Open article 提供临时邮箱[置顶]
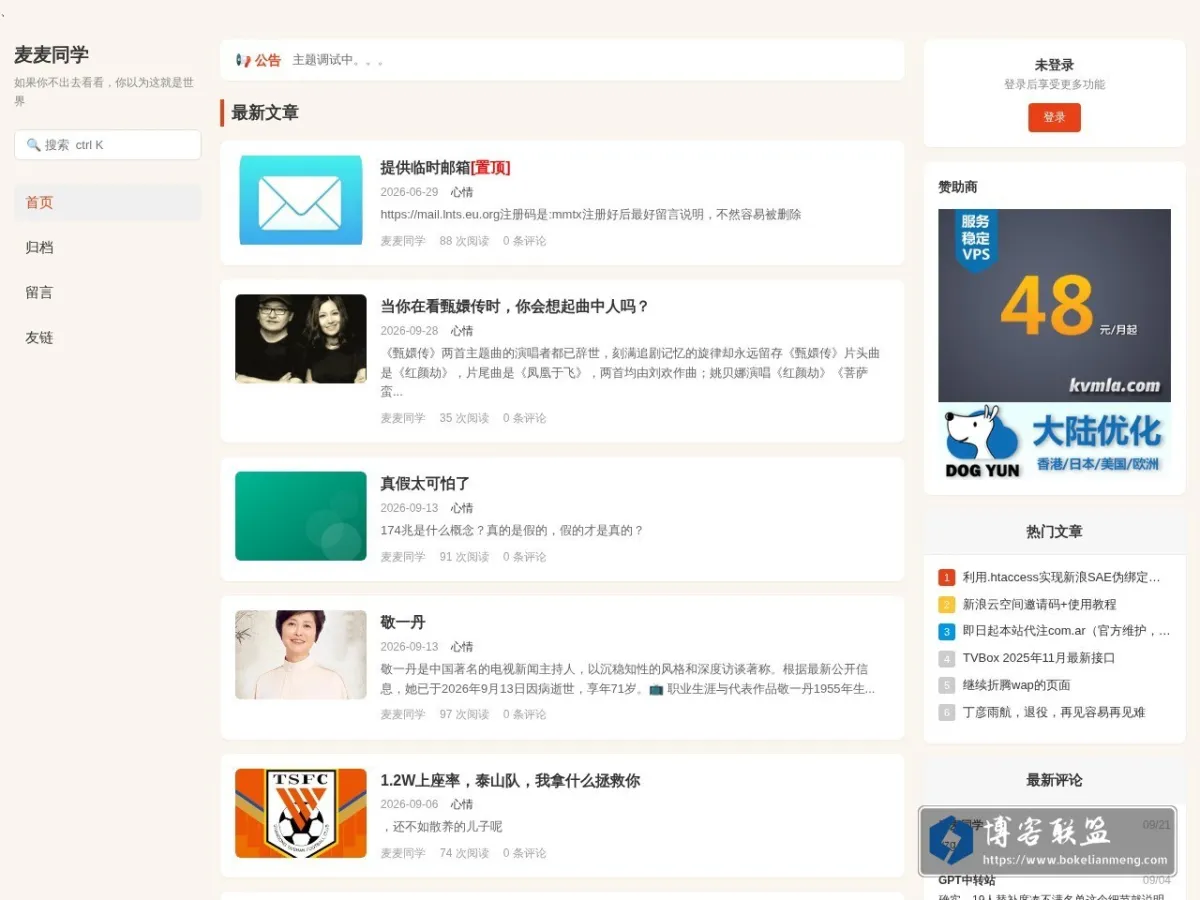This screenshot has width=1200, height=900. click(445, 167)
